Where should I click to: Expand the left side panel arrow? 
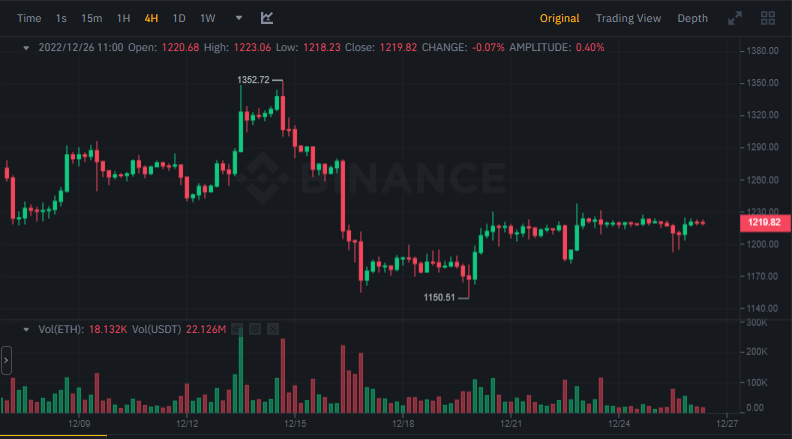tap(6, 360)
